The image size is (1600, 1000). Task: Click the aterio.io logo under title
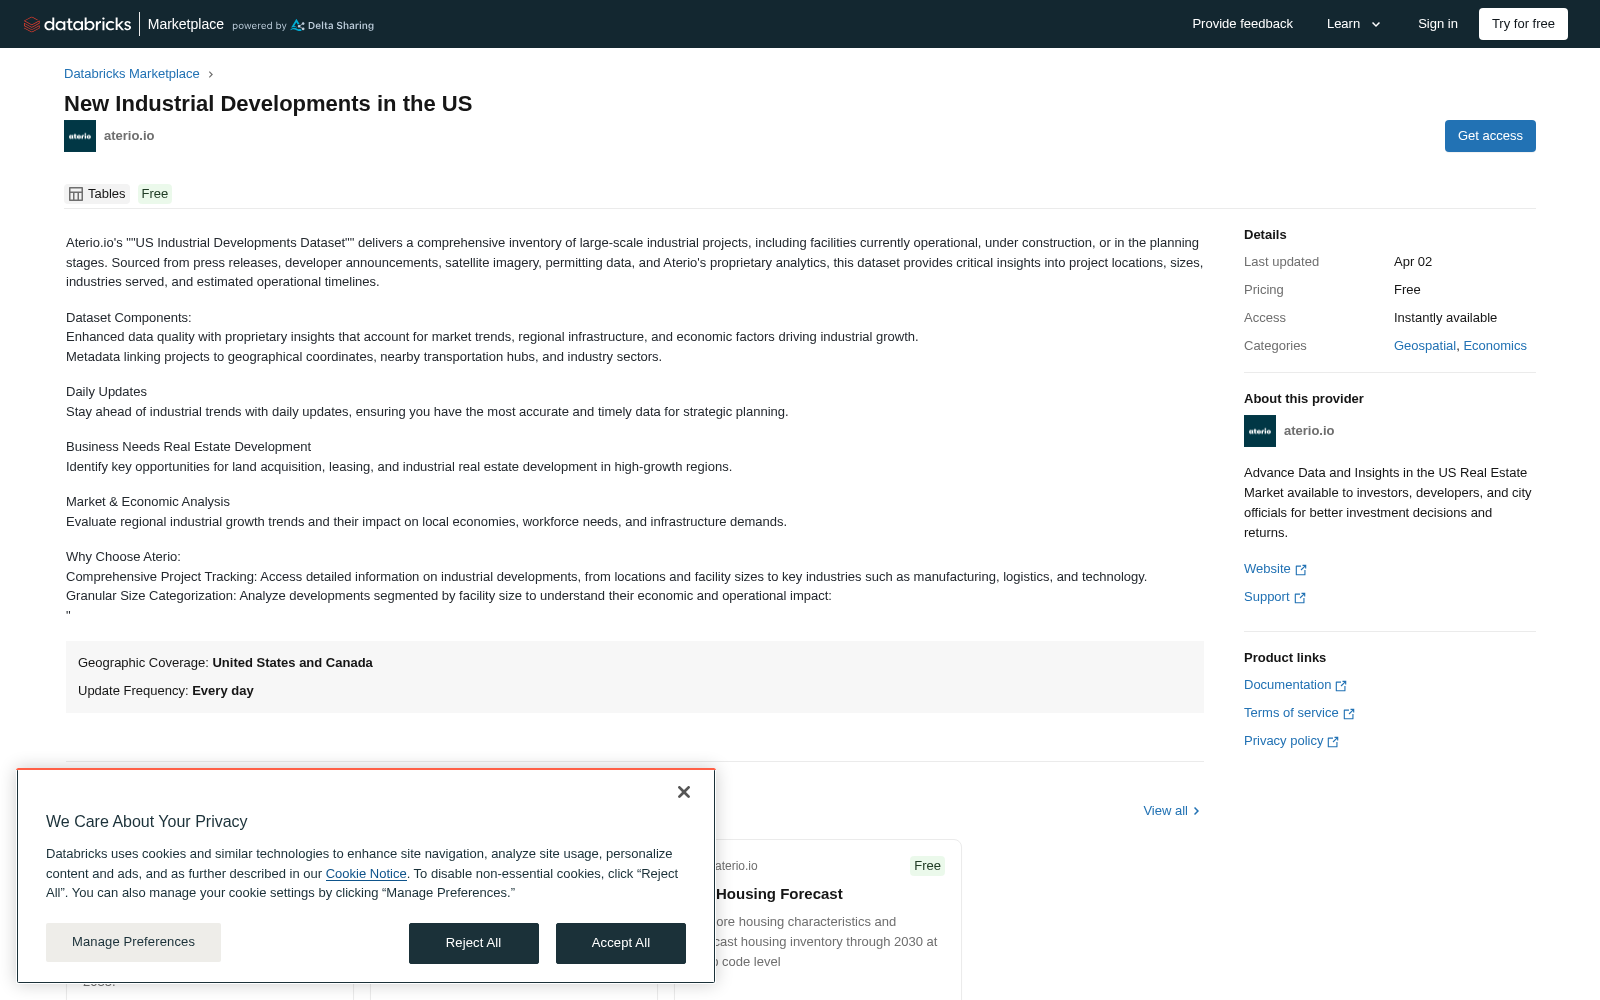pyautogui.click(x=80, y=136)
